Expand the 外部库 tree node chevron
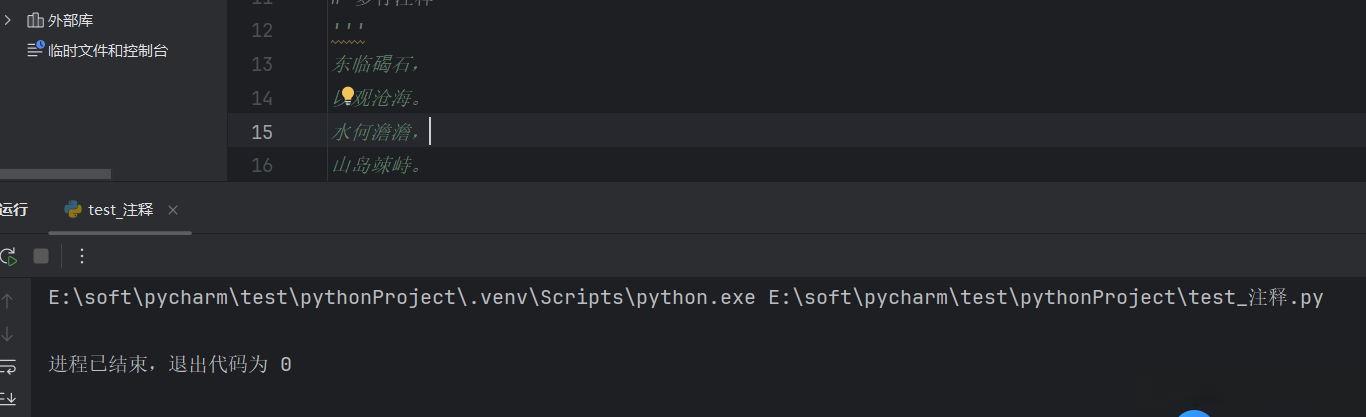 8,20
